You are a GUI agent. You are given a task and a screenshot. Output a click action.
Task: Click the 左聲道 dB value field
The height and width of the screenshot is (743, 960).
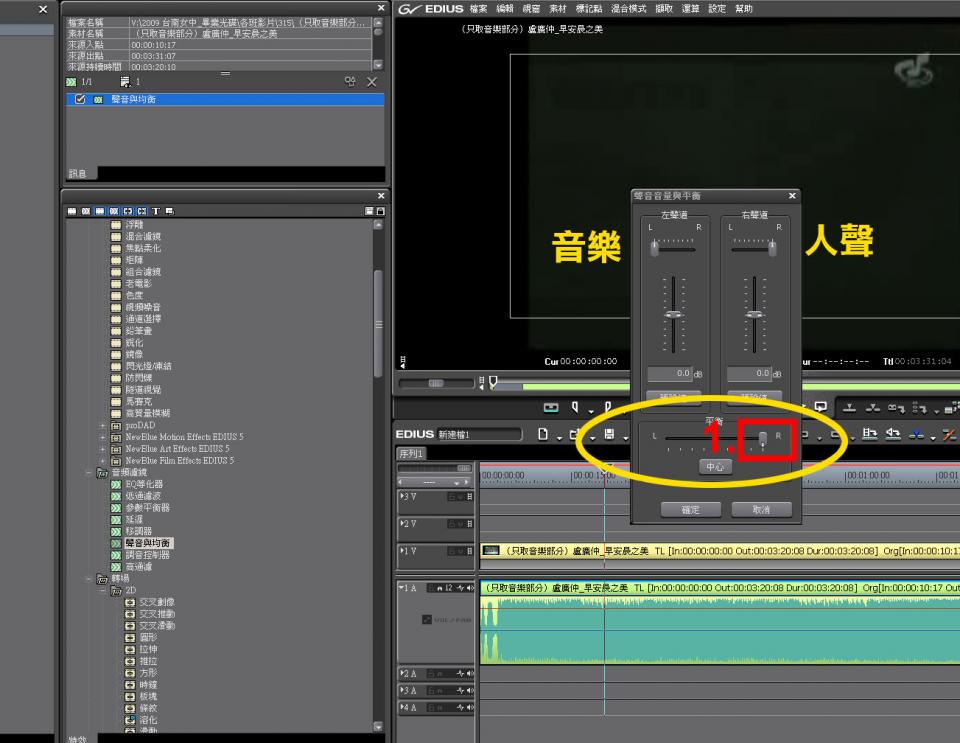(670, 373)
